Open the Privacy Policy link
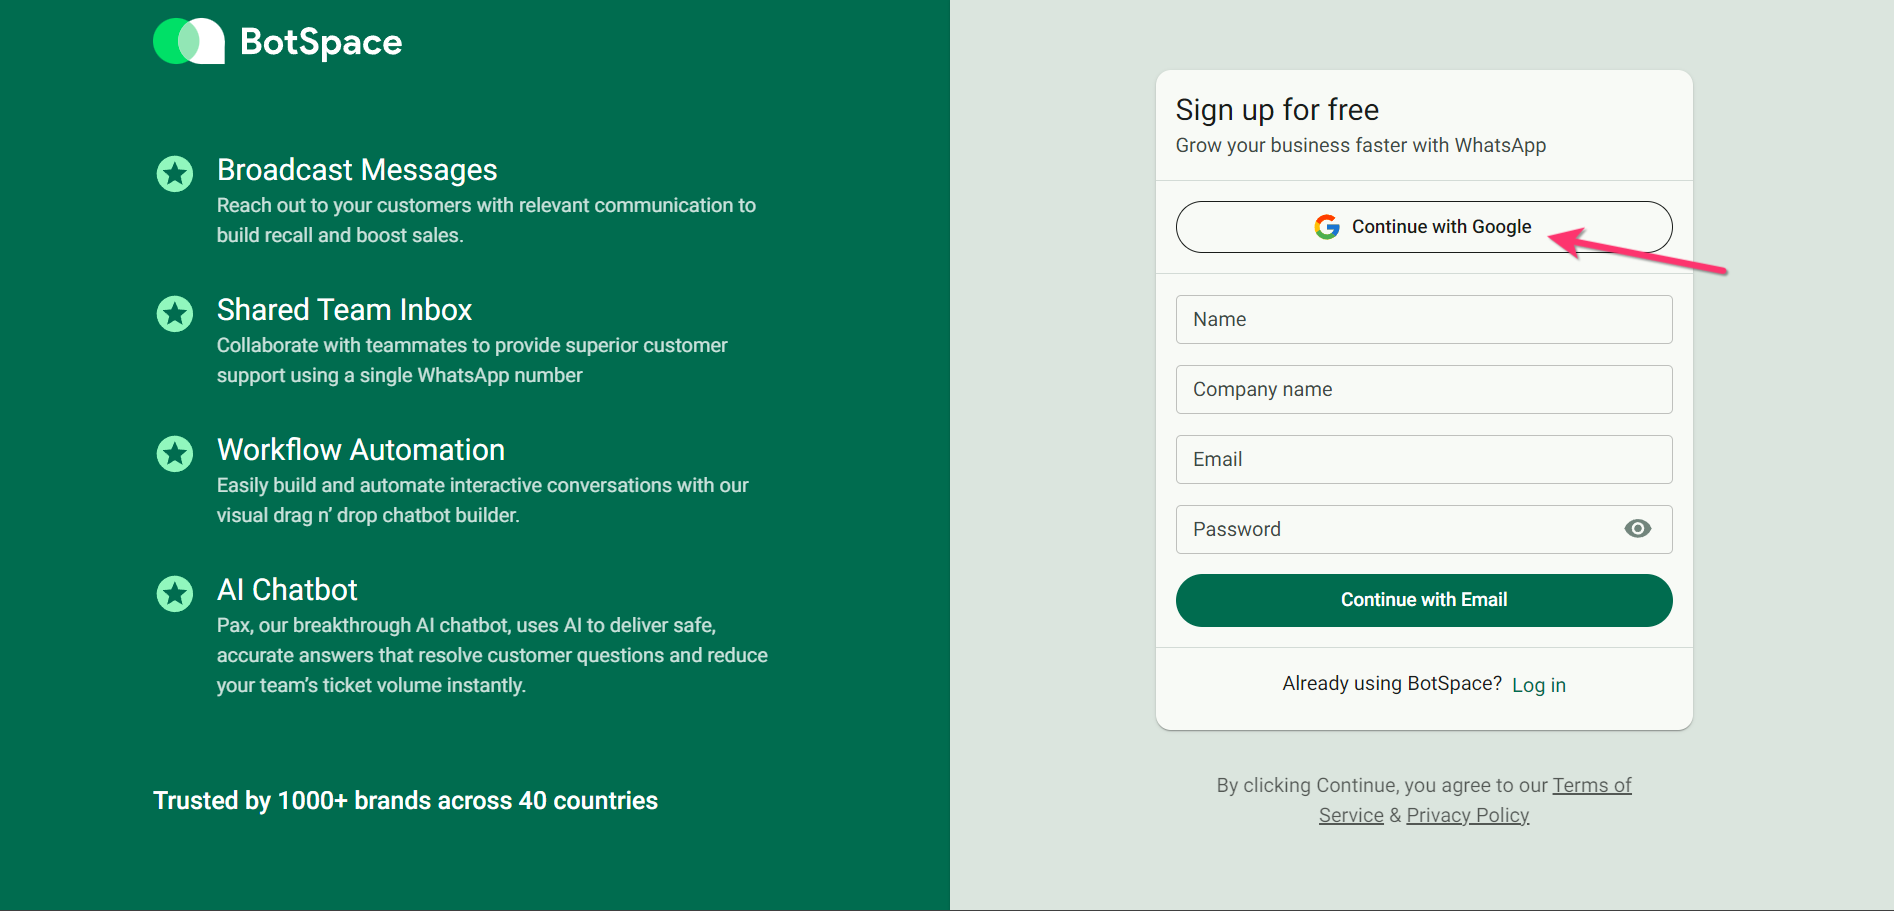 pos(1468,815)
